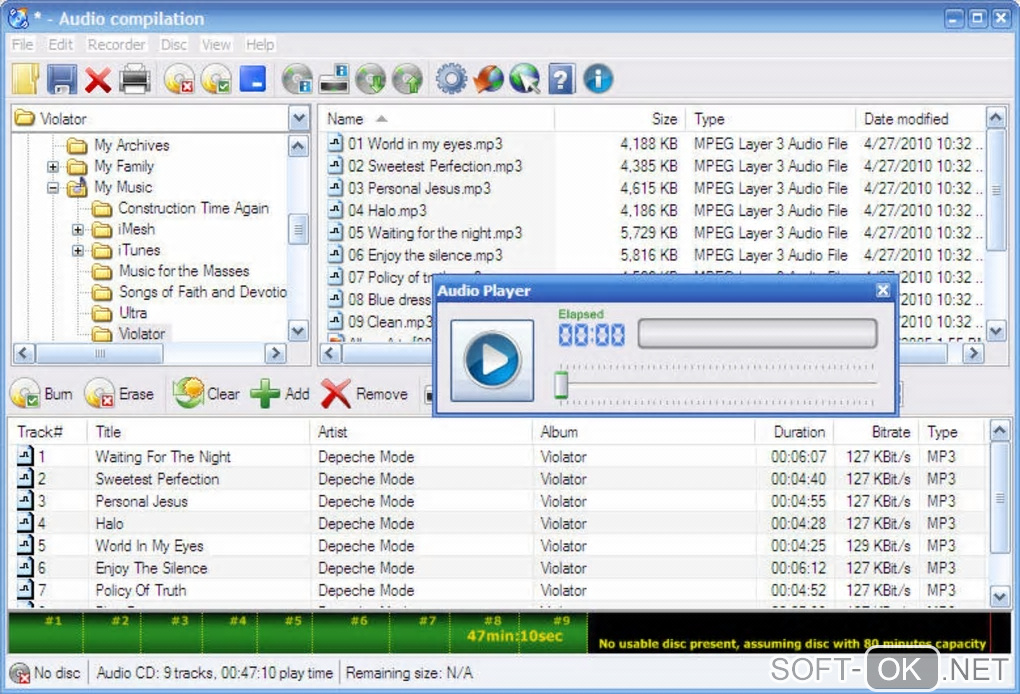The height and width of the screenshot is (694, 1020).
Task: Open the File menu
Action: [22, 45]
